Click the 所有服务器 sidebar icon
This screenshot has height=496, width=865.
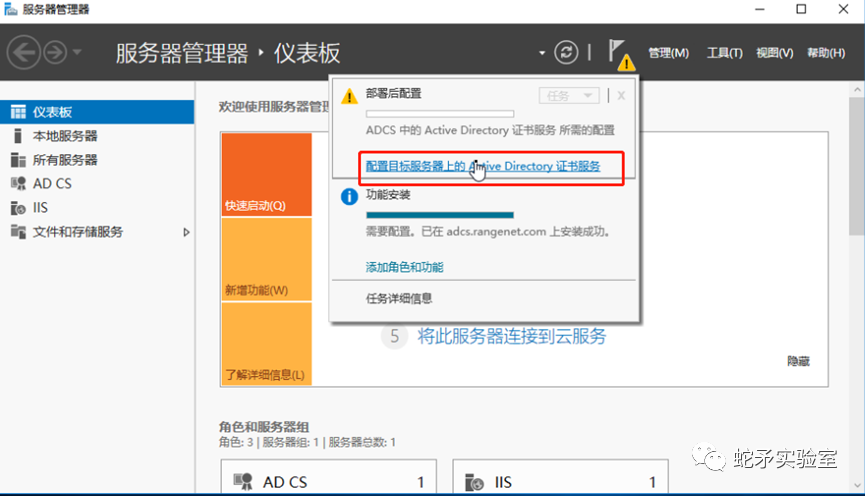(x=18, y=160)
